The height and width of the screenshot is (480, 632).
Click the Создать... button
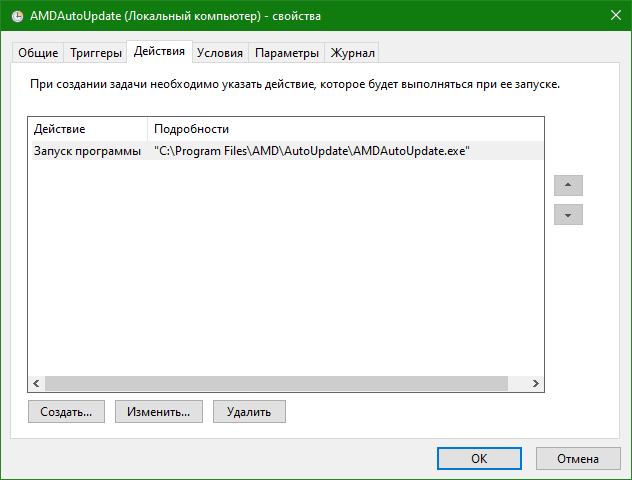pos(67,411)
